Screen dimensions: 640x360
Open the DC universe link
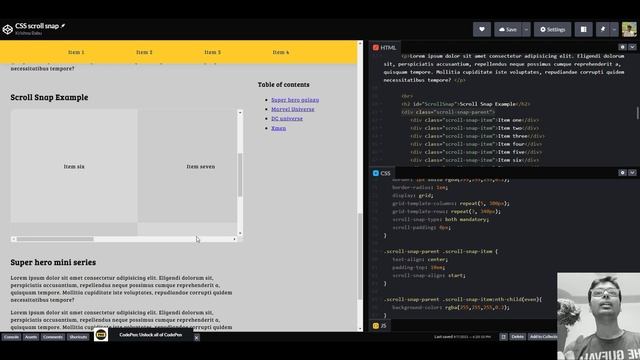point(287,118)
